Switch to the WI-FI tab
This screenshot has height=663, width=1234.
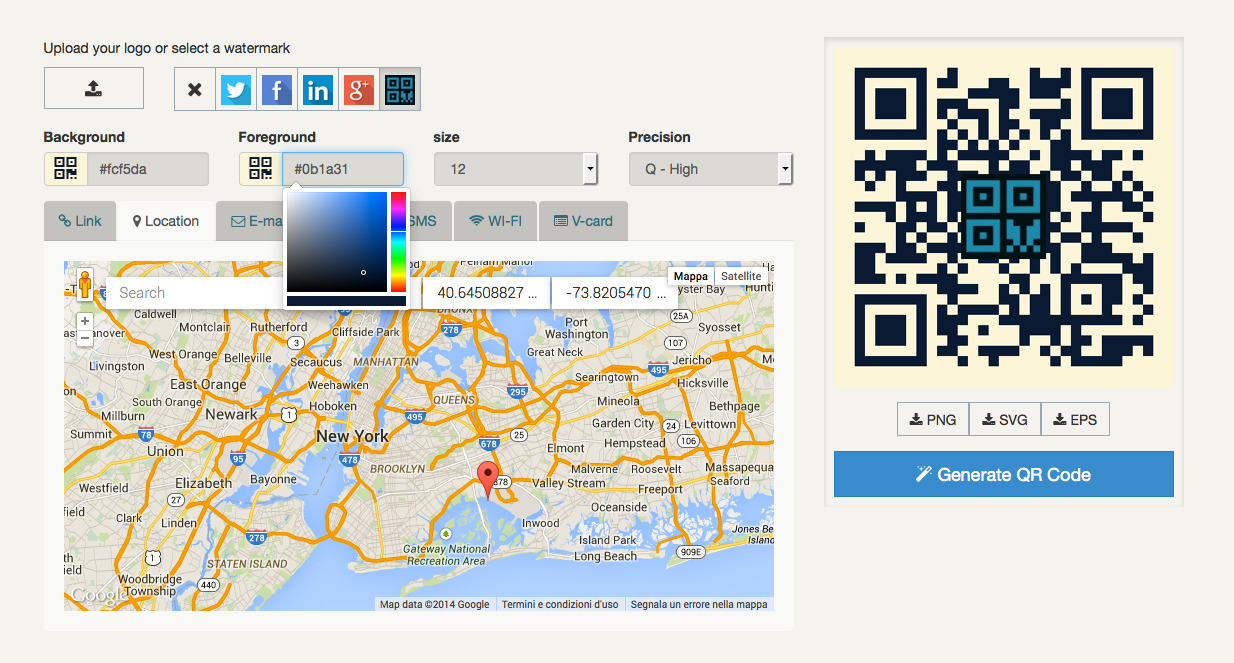coord(495,220)
